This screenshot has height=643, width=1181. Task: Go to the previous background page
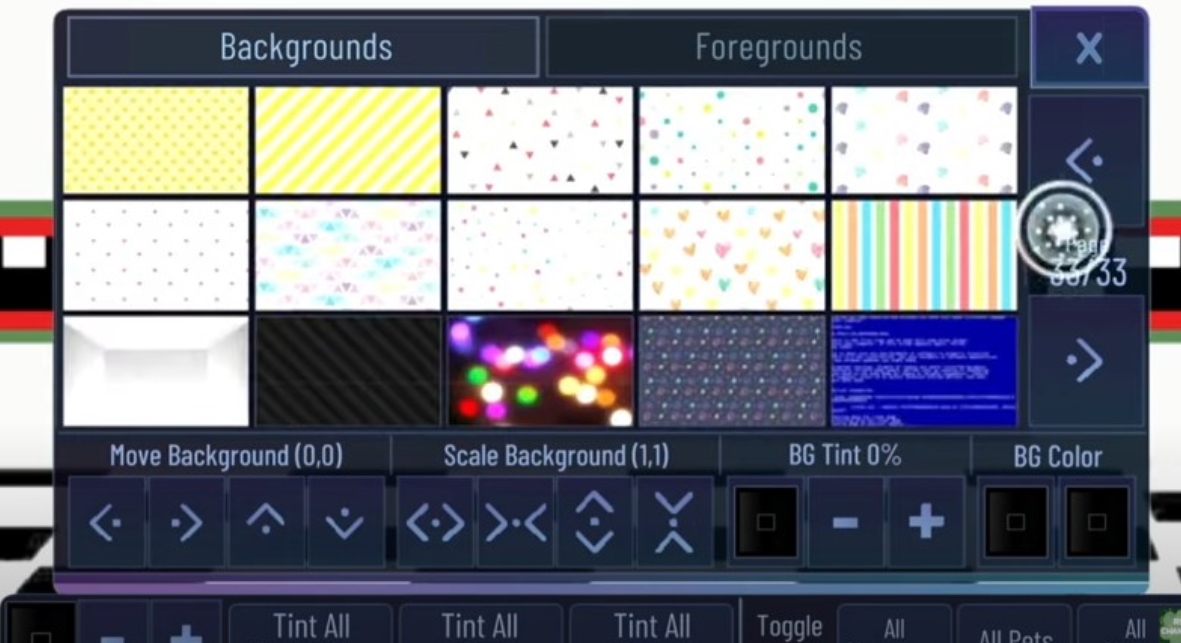click(1085, 158)
